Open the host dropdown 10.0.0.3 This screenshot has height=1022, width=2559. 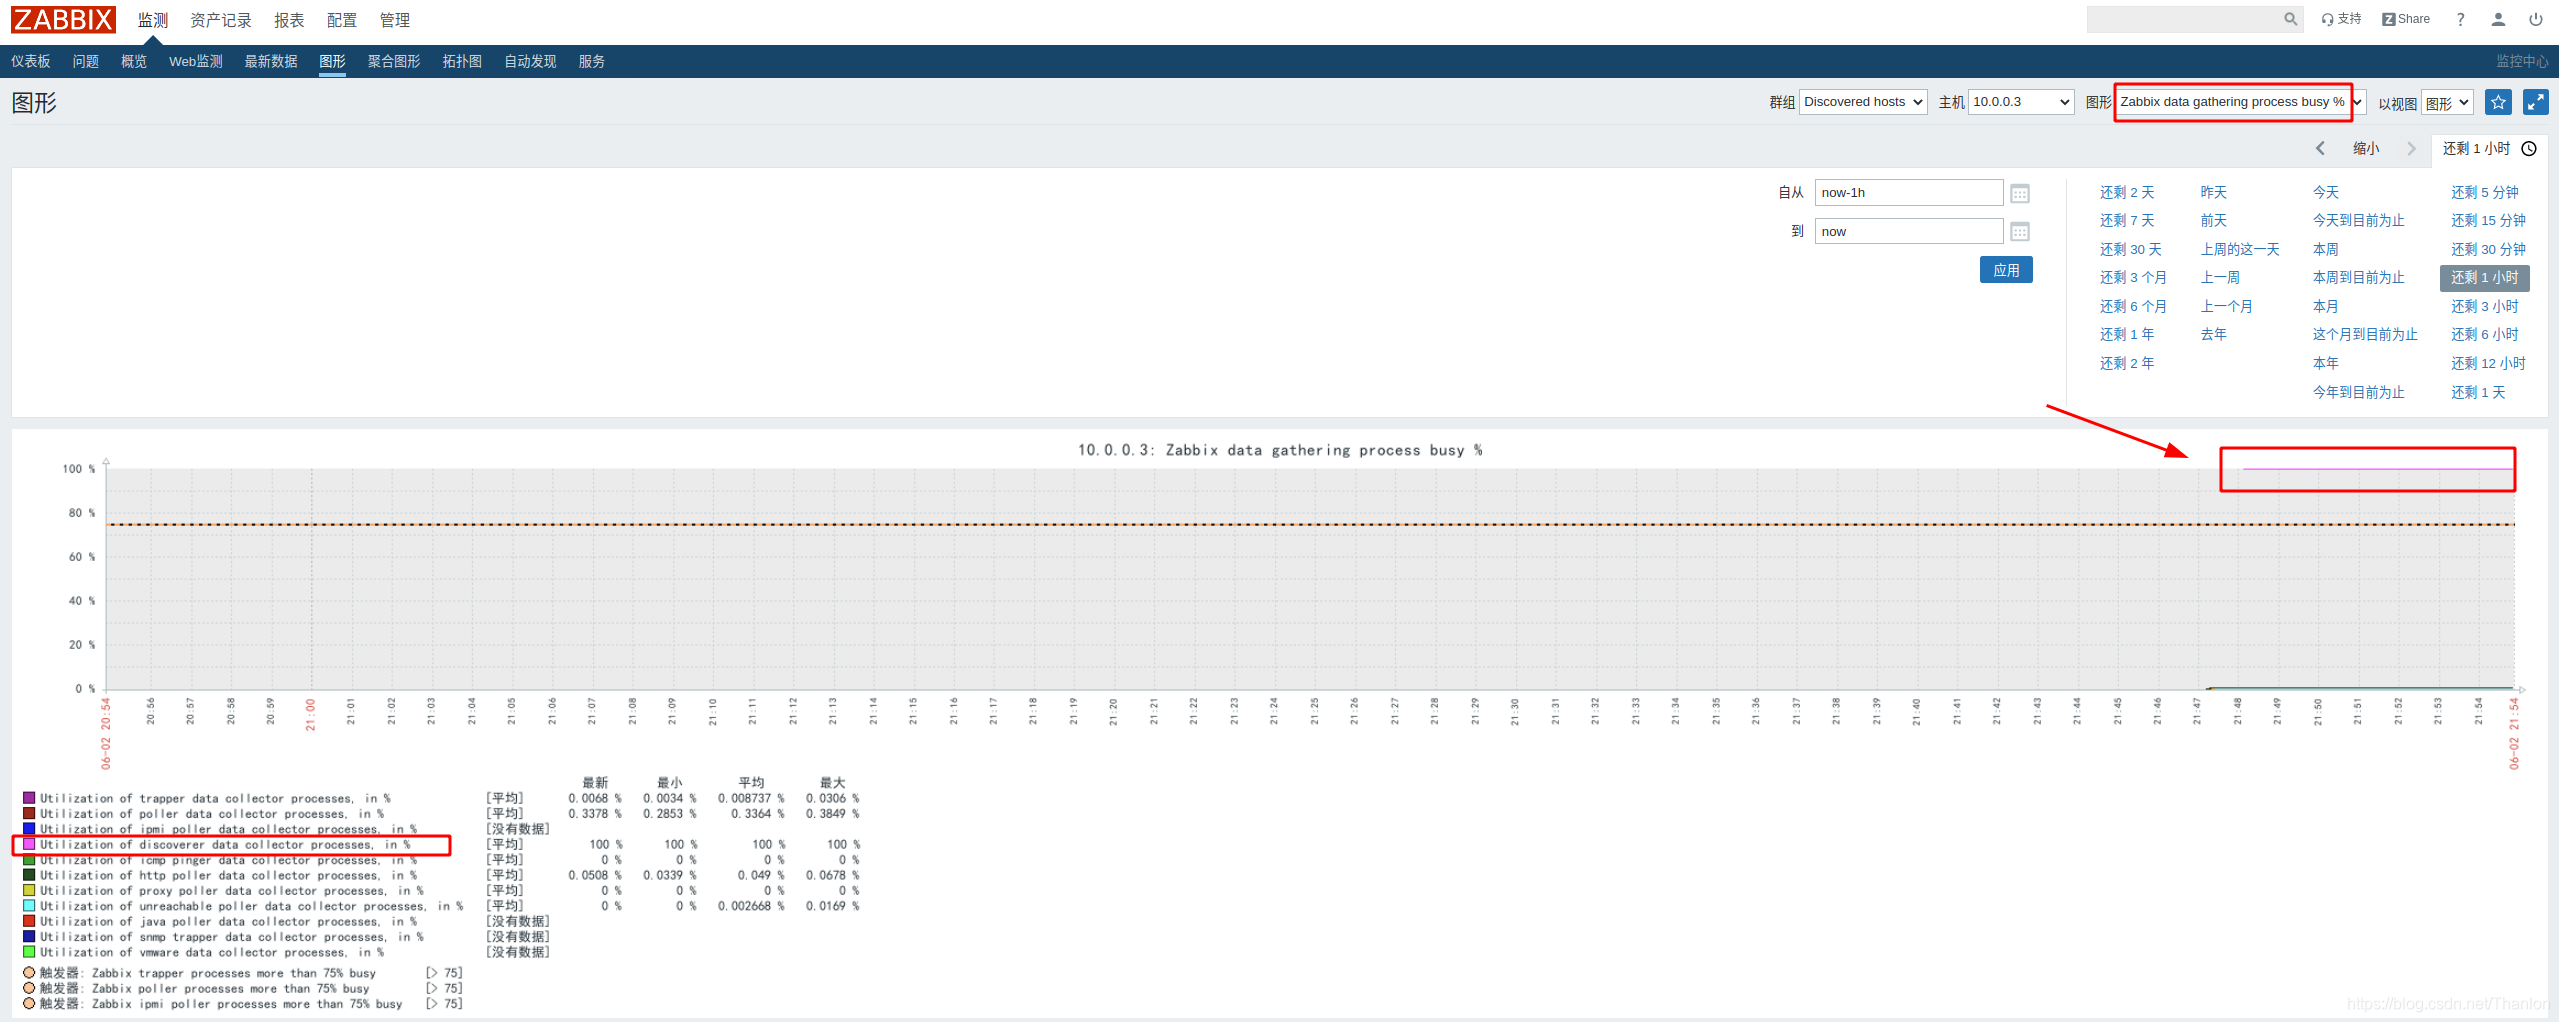(2020, 102)
